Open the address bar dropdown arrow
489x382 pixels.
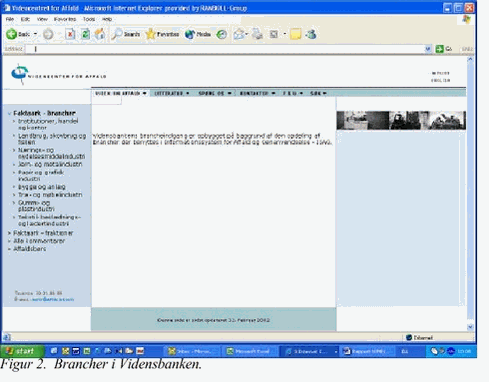[x=428, y=49]
